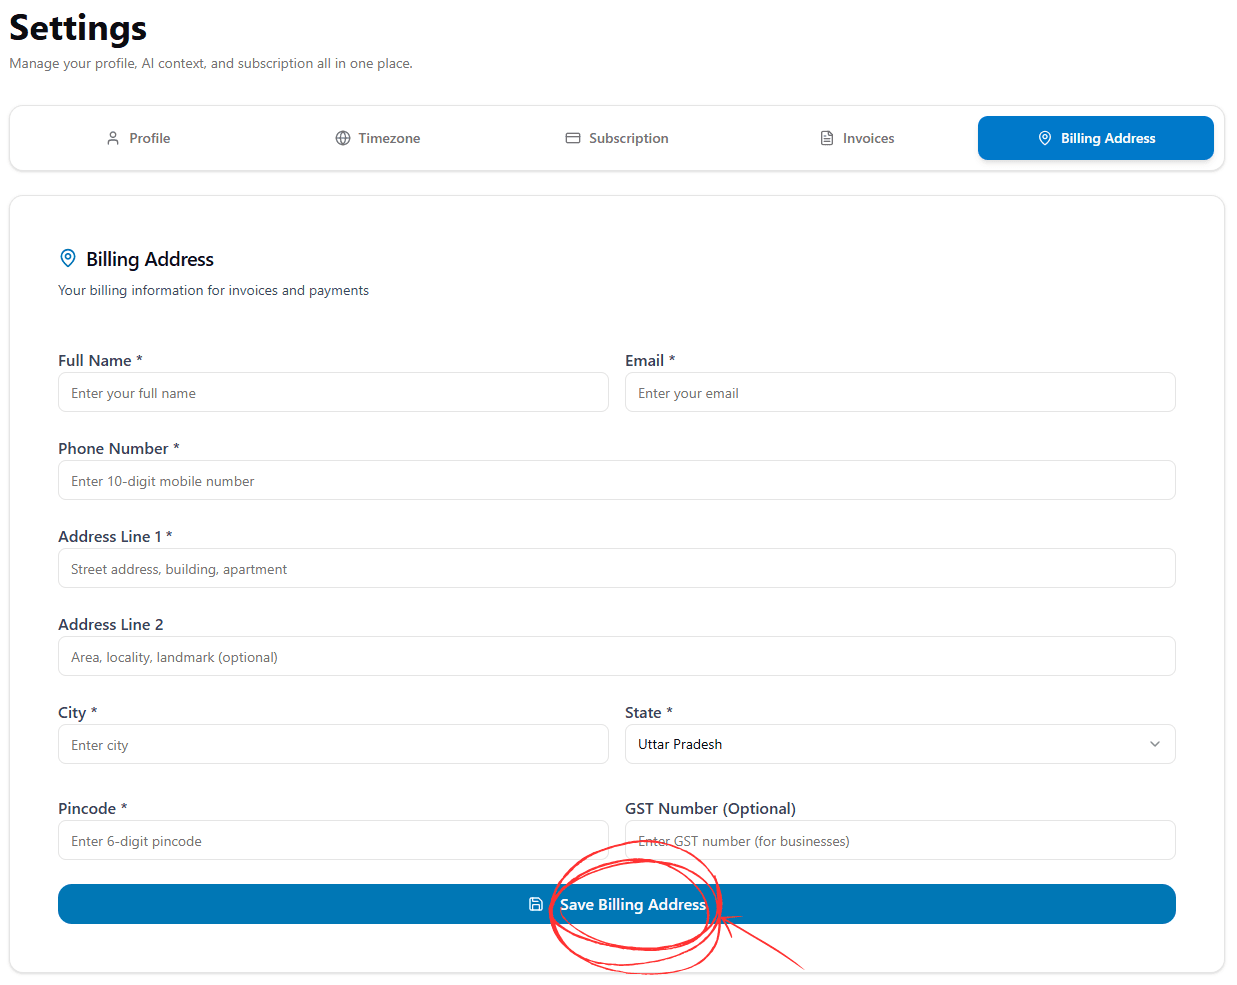Open the State dropdown showing Uttar Pradesh
Screen dimensions: 1237x985
900,744
